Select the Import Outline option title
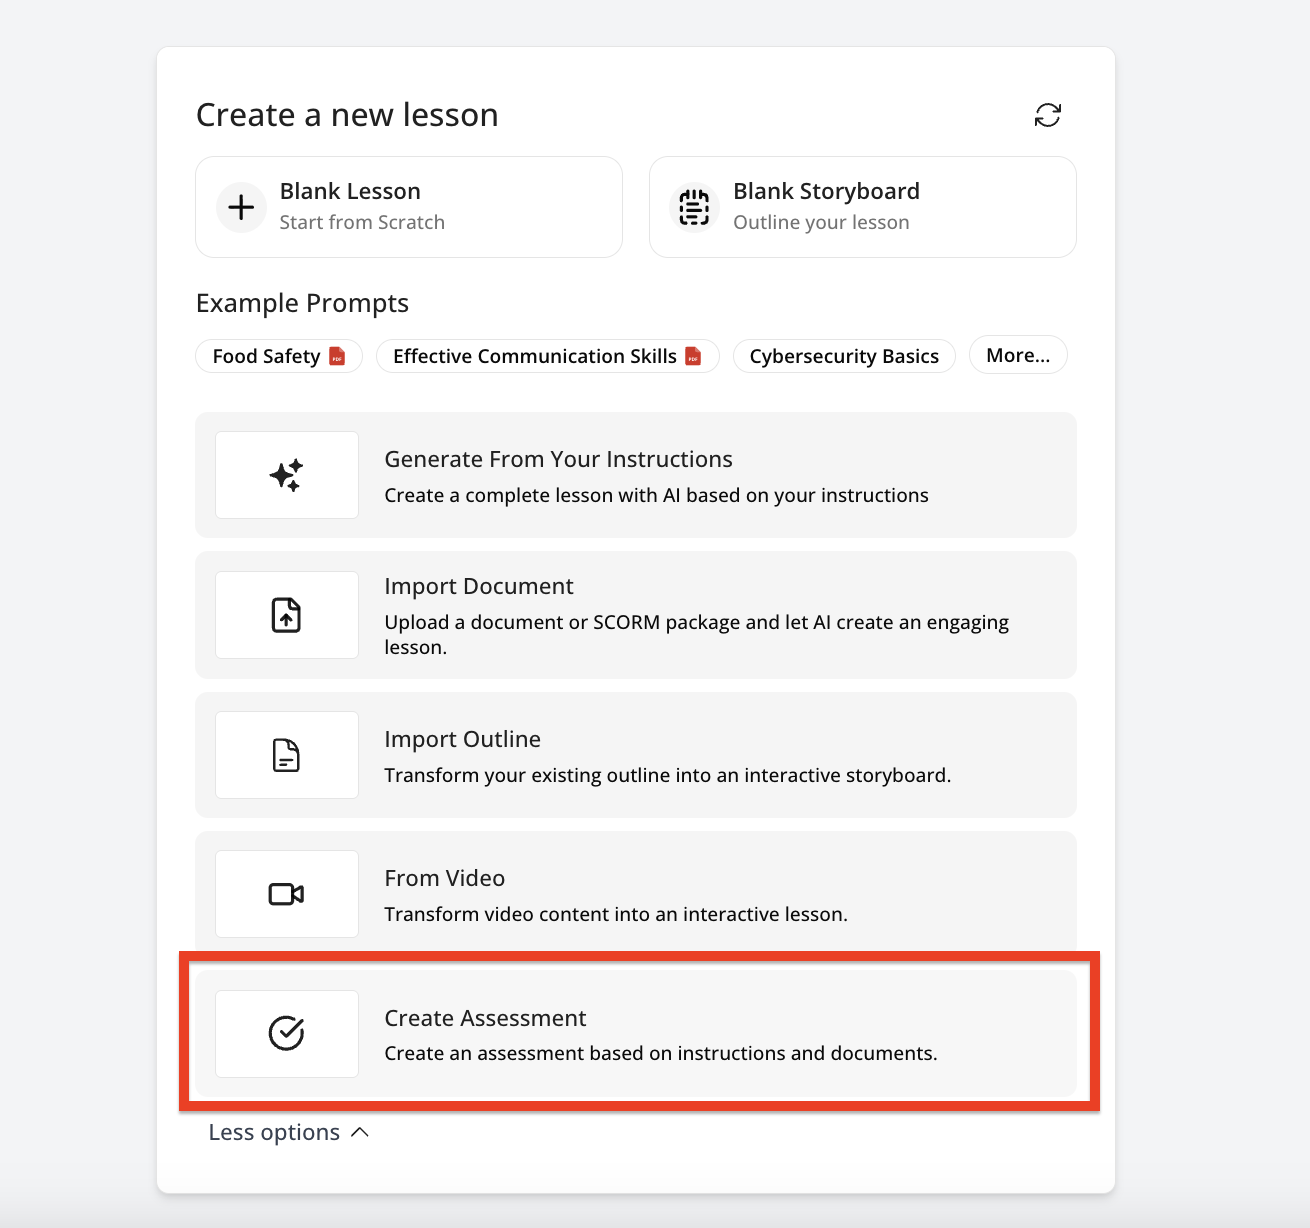The height and width of the screenshot is (1228, 1310). (x=462, y=739)
